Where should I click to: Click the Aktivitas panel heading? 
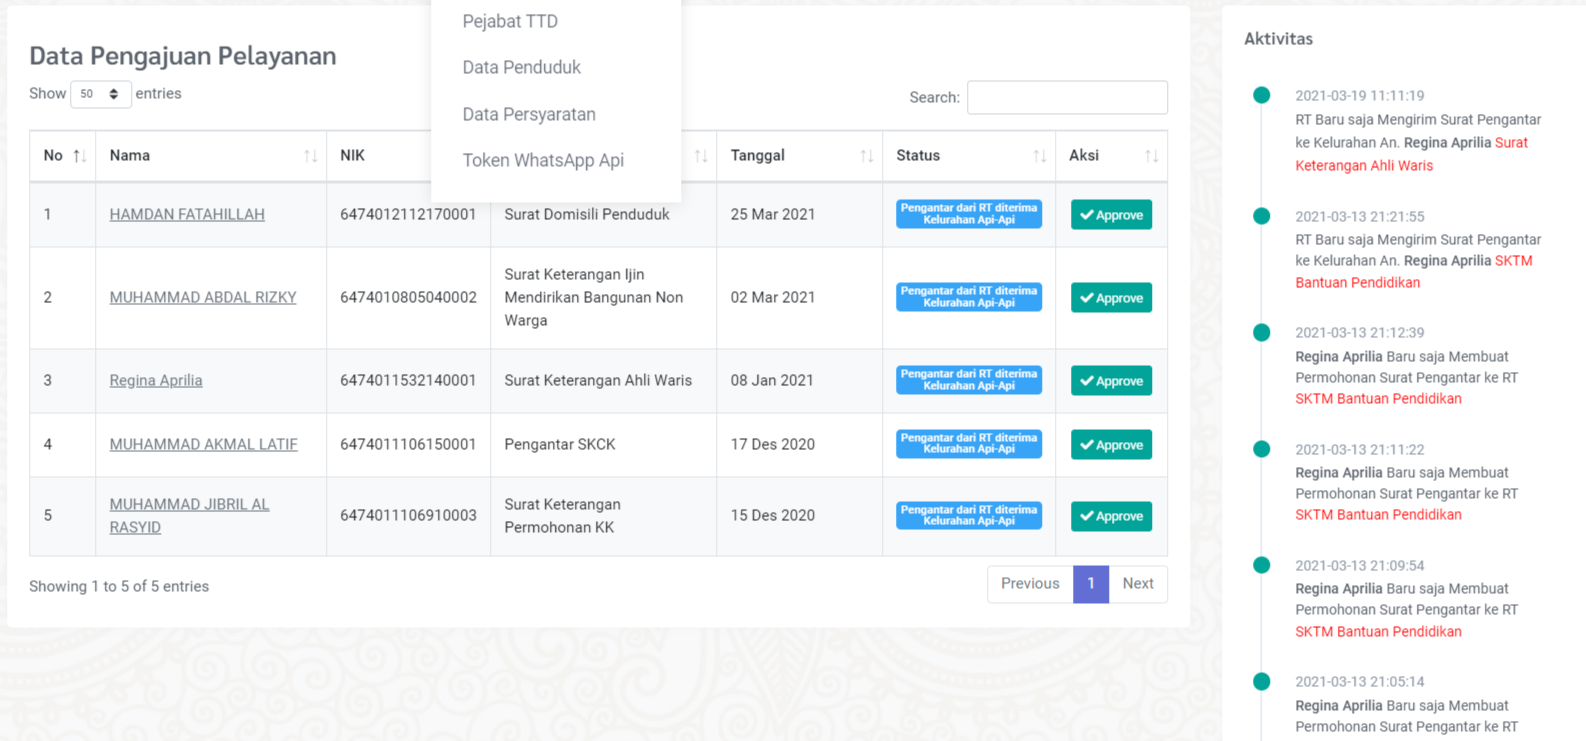pyautogui.click(x=1278, y=39)
